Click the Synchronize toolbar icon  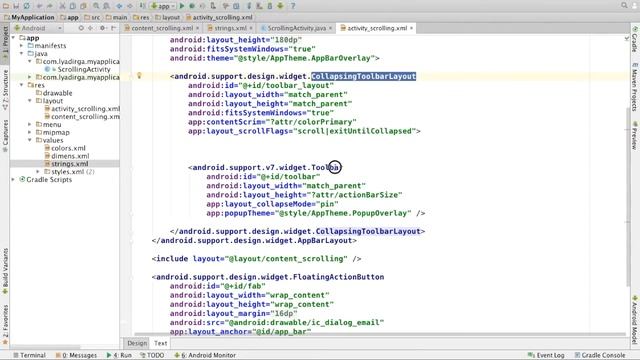coord(27,6)
